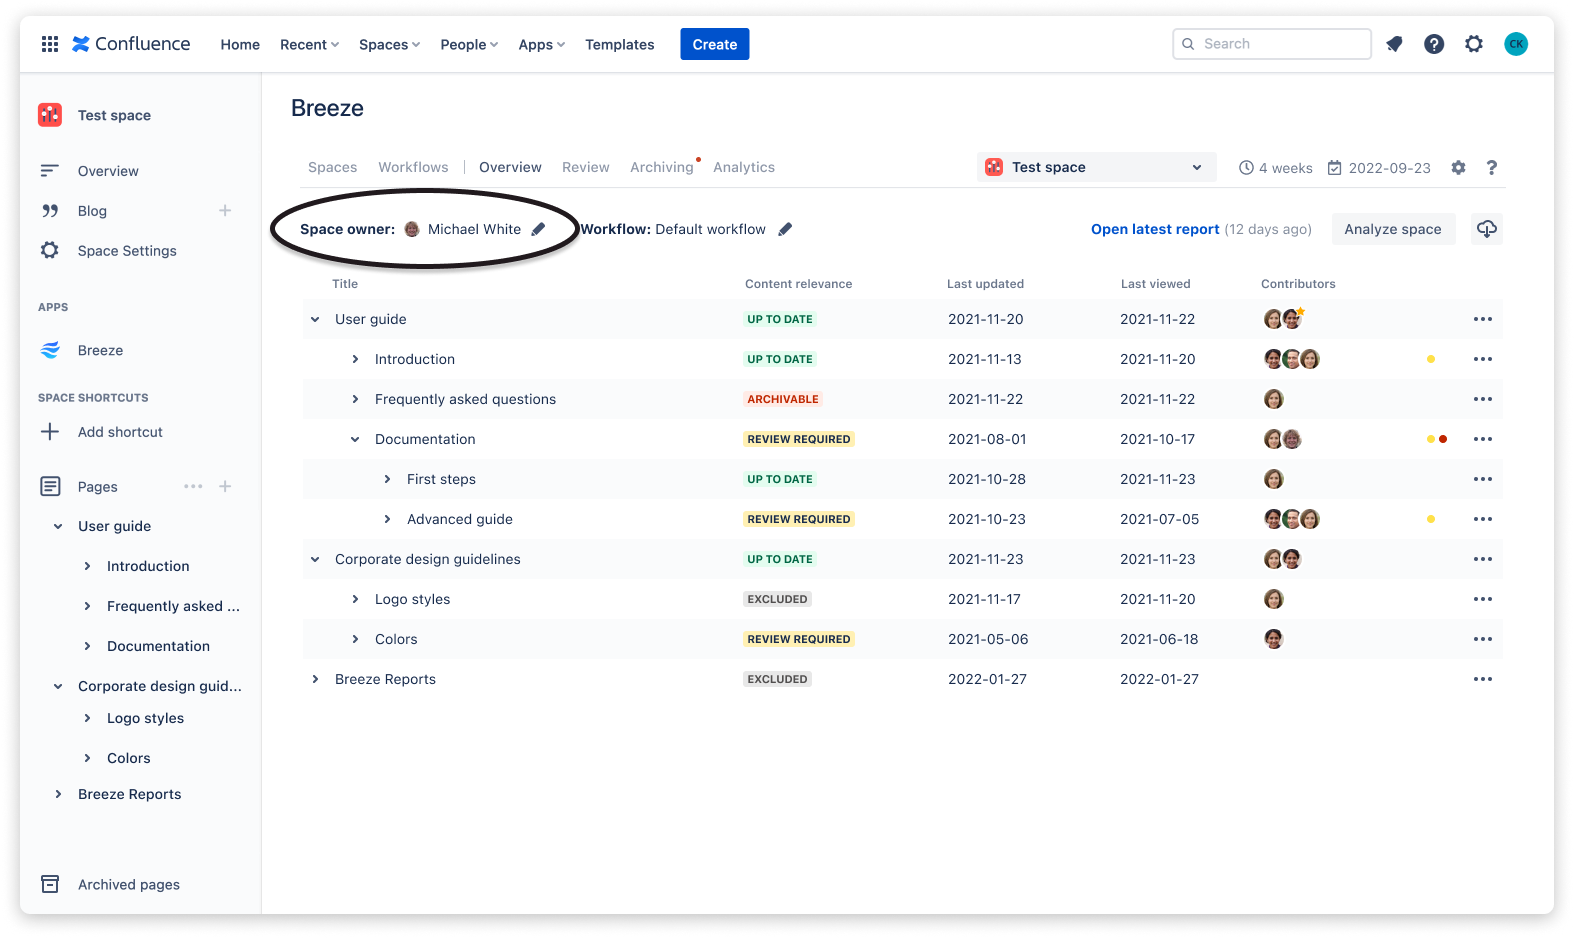Expand the Logo styles page in the sidebar

click(x=87, y=718)
